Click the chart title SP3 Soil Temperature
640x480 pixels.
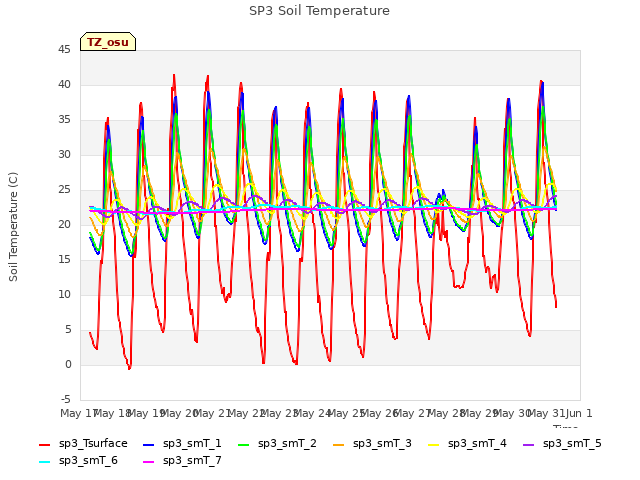point(319,11)
